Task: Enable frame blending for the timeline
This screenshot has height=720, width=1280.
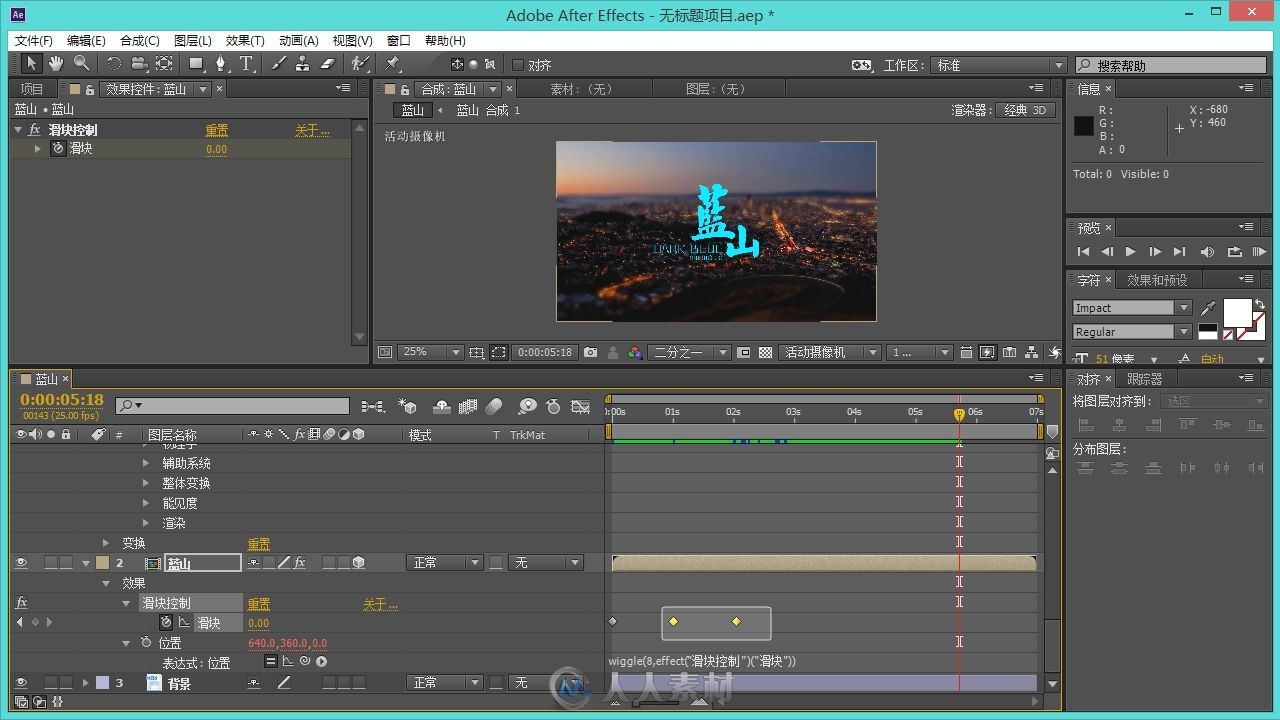Action: (468, 406)
